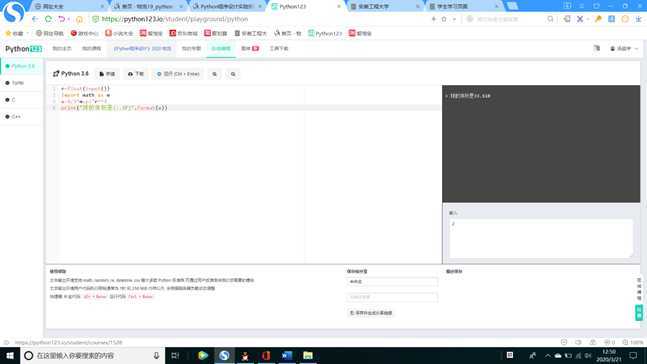Image resolution: width=647 pixels, height=364 pixels.
Task: Click the save-and-generate link button
Action: point(371,313)
